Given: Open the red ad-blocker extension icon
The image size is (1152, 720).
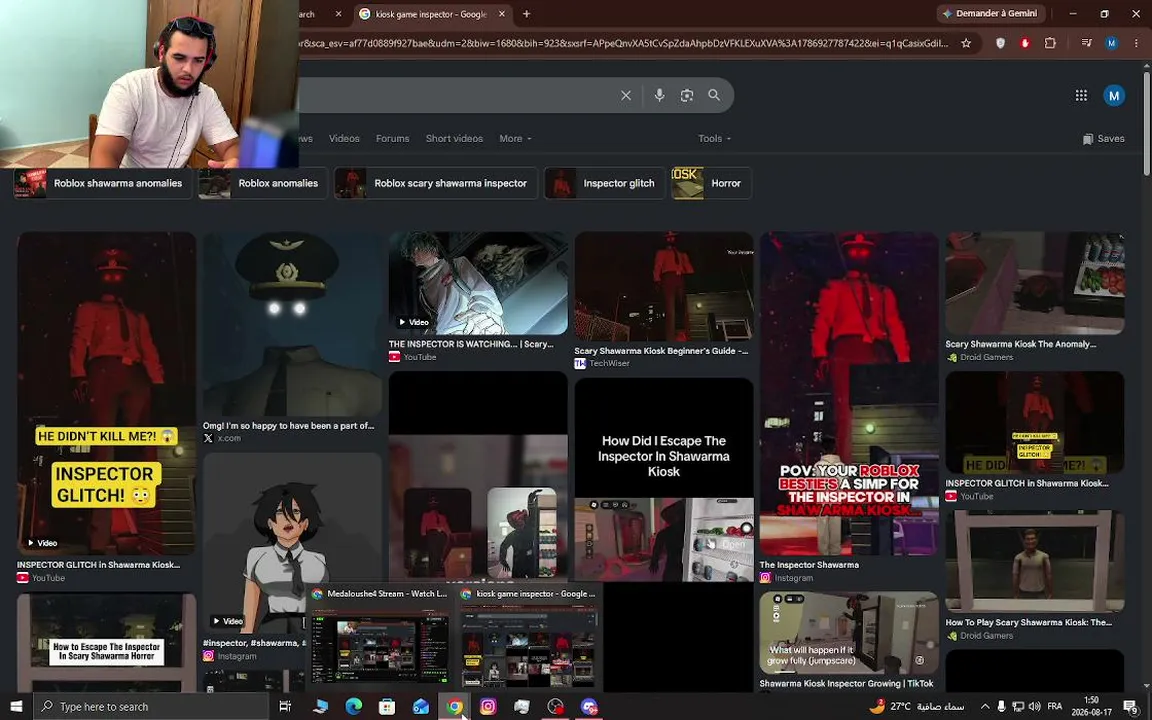Looking at the screenshot, I should 1025,43.
